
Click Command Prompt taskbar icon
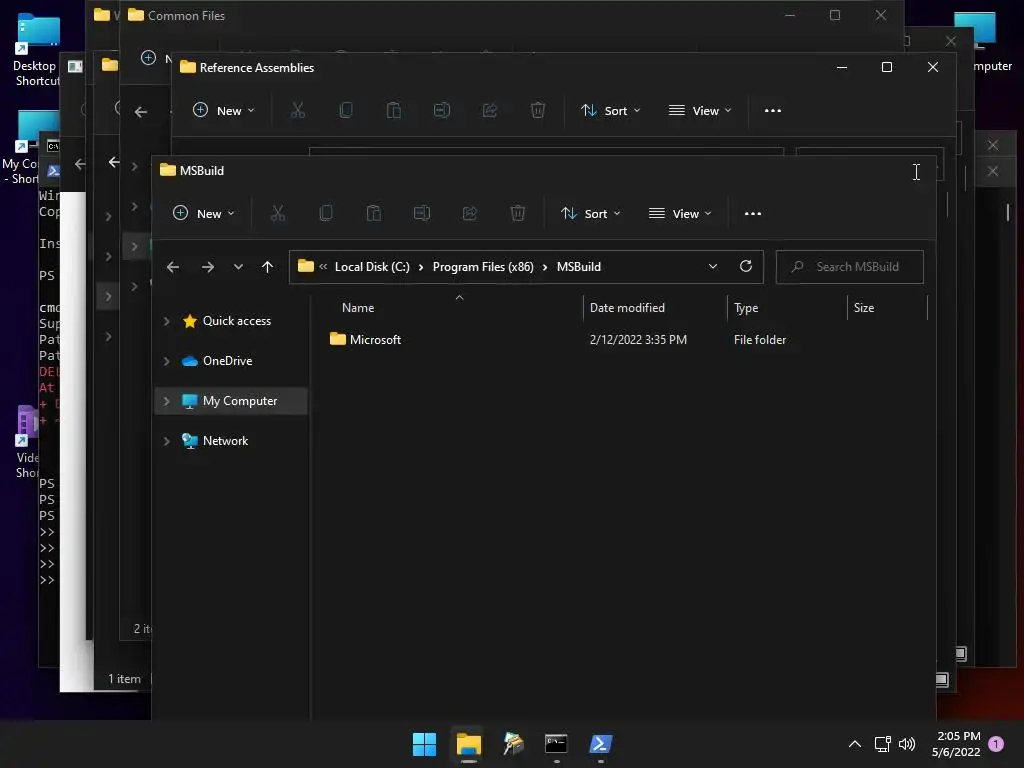click(x=556, y=744)
